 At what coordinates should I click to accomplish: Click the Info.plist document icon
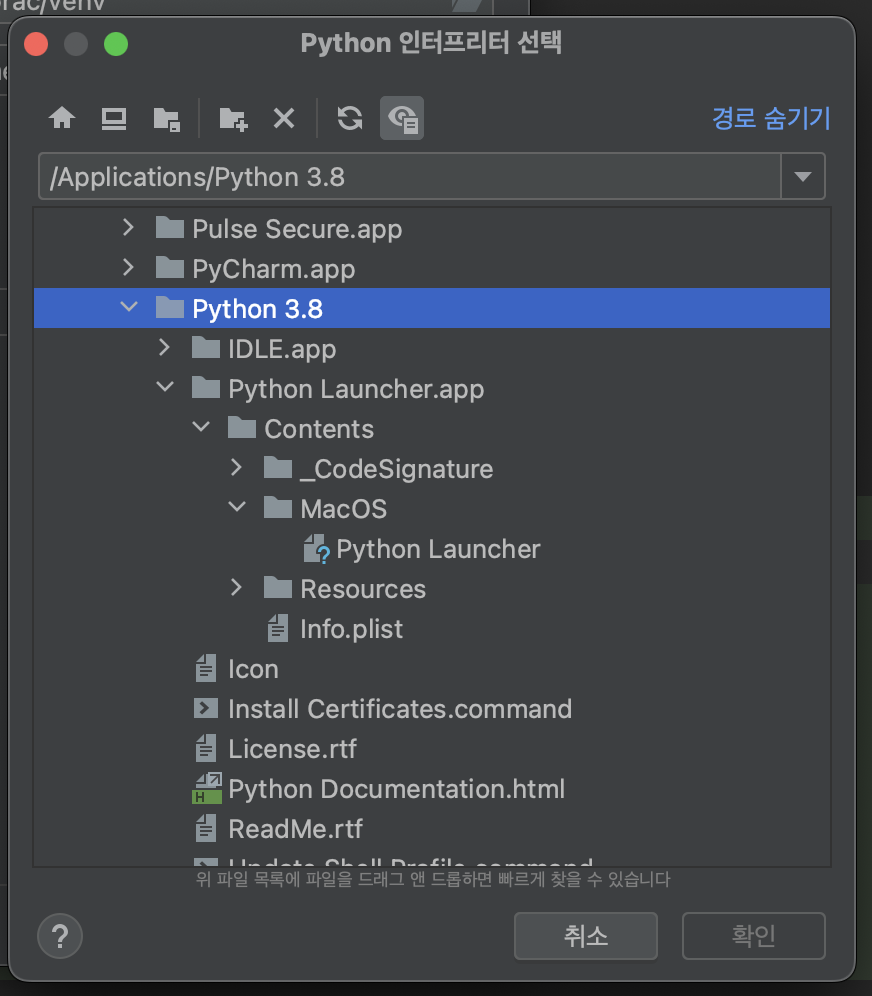click(278, 628)
